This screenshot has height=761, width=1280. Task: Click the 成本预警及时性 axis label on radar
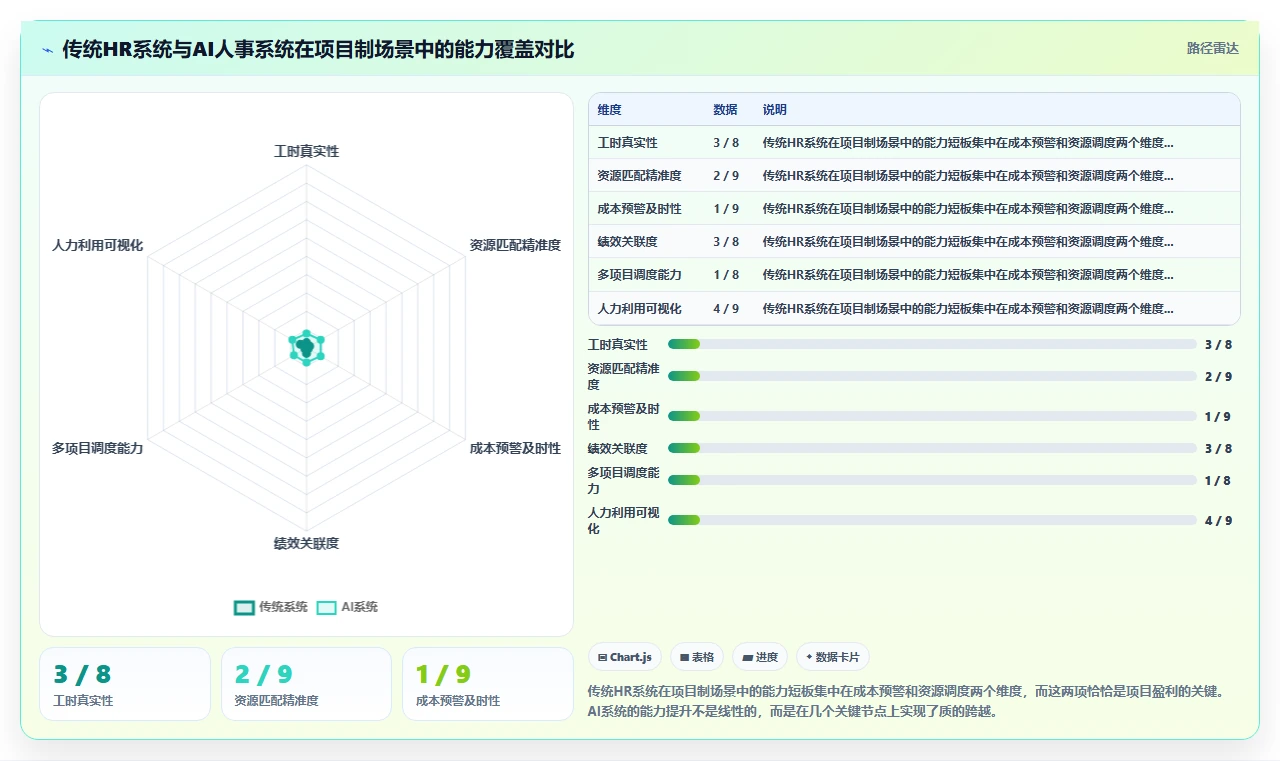(x=515, y=448)
